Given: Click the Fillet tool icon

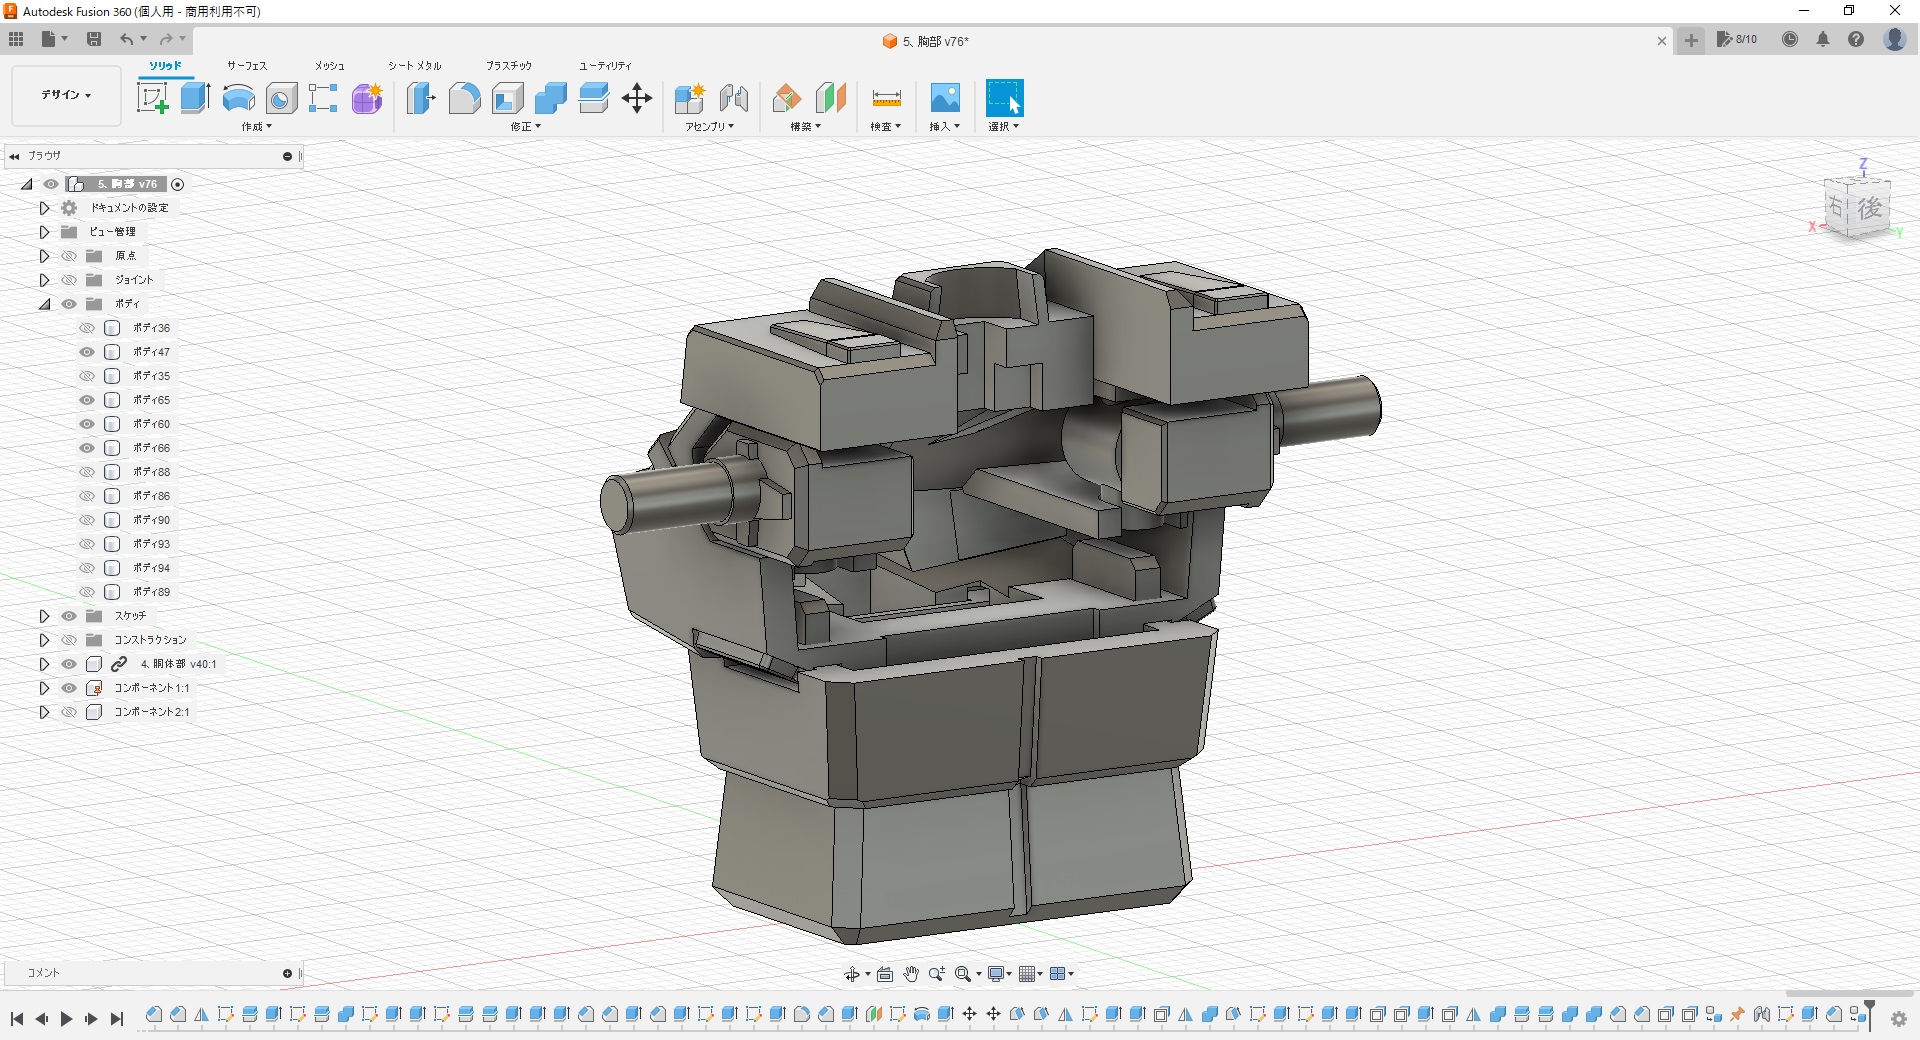Looking at the screenshot, I should click(x=464, y=98).
